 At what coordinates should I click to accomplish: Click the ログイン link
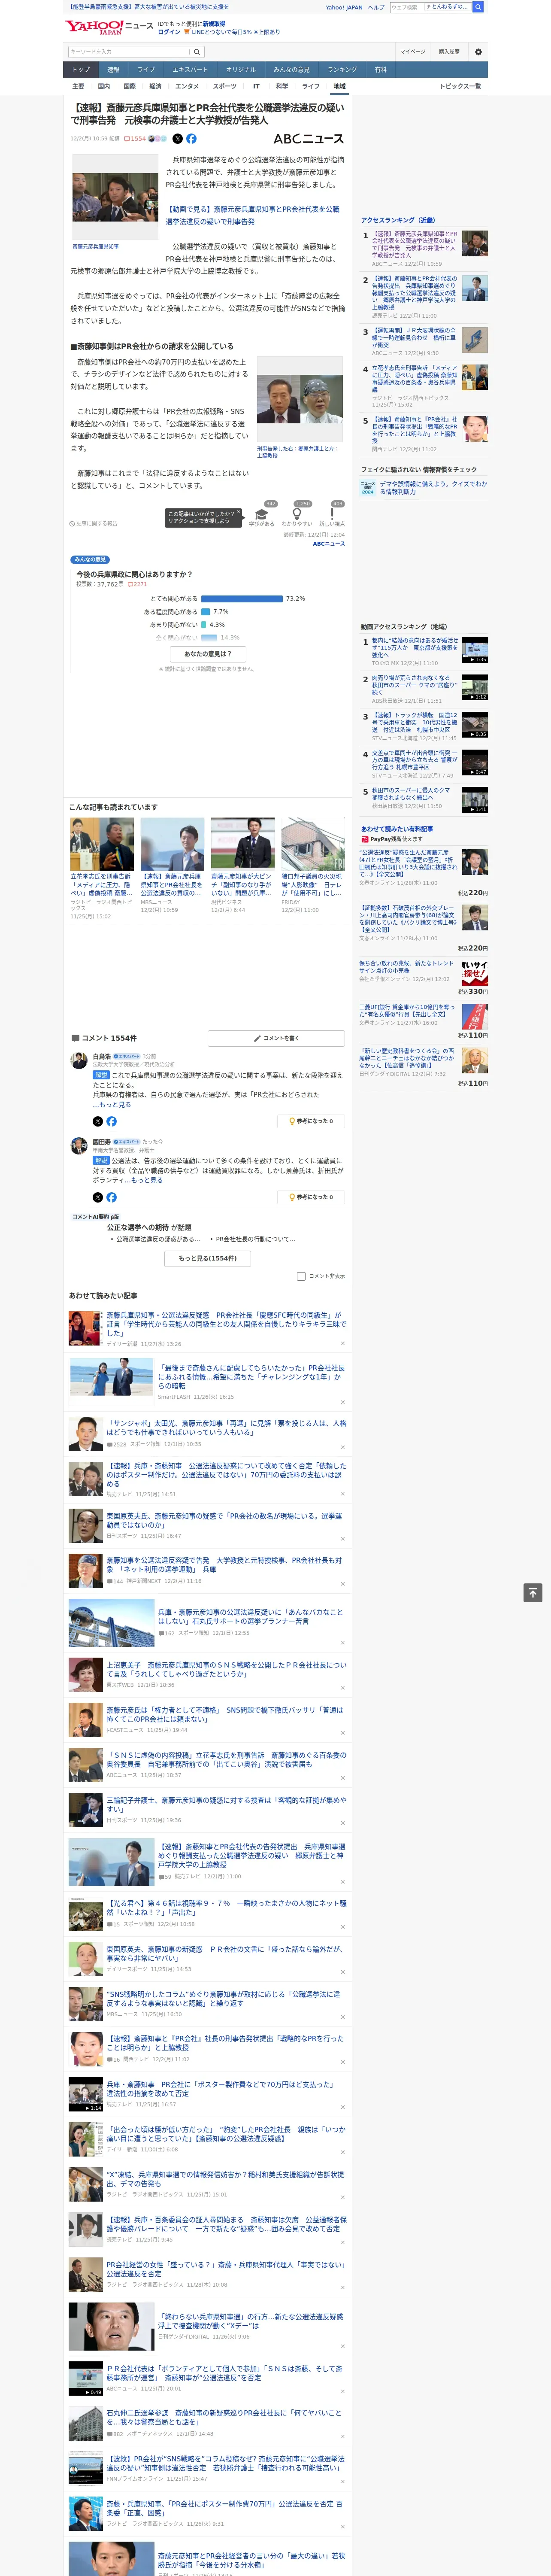pos(169,32)
